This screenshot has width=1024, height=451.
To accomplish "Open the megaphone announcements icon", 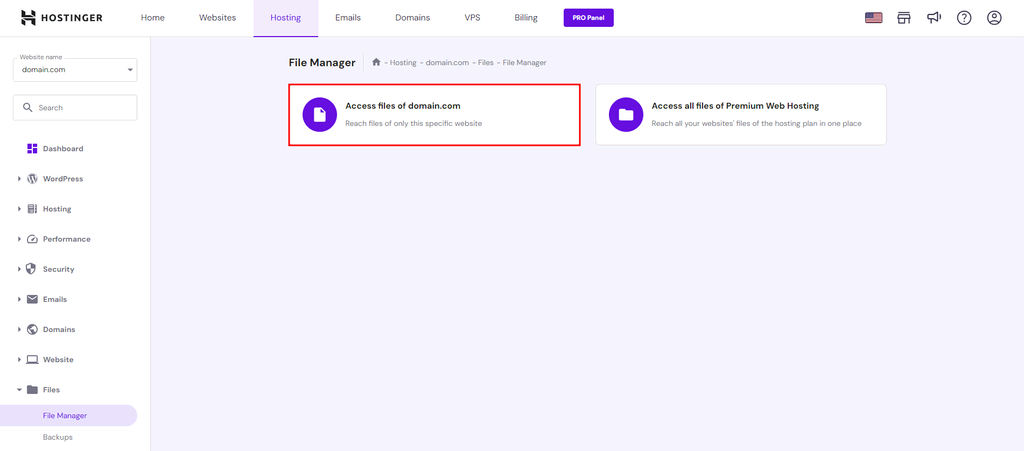I will (x=934, y=18).
